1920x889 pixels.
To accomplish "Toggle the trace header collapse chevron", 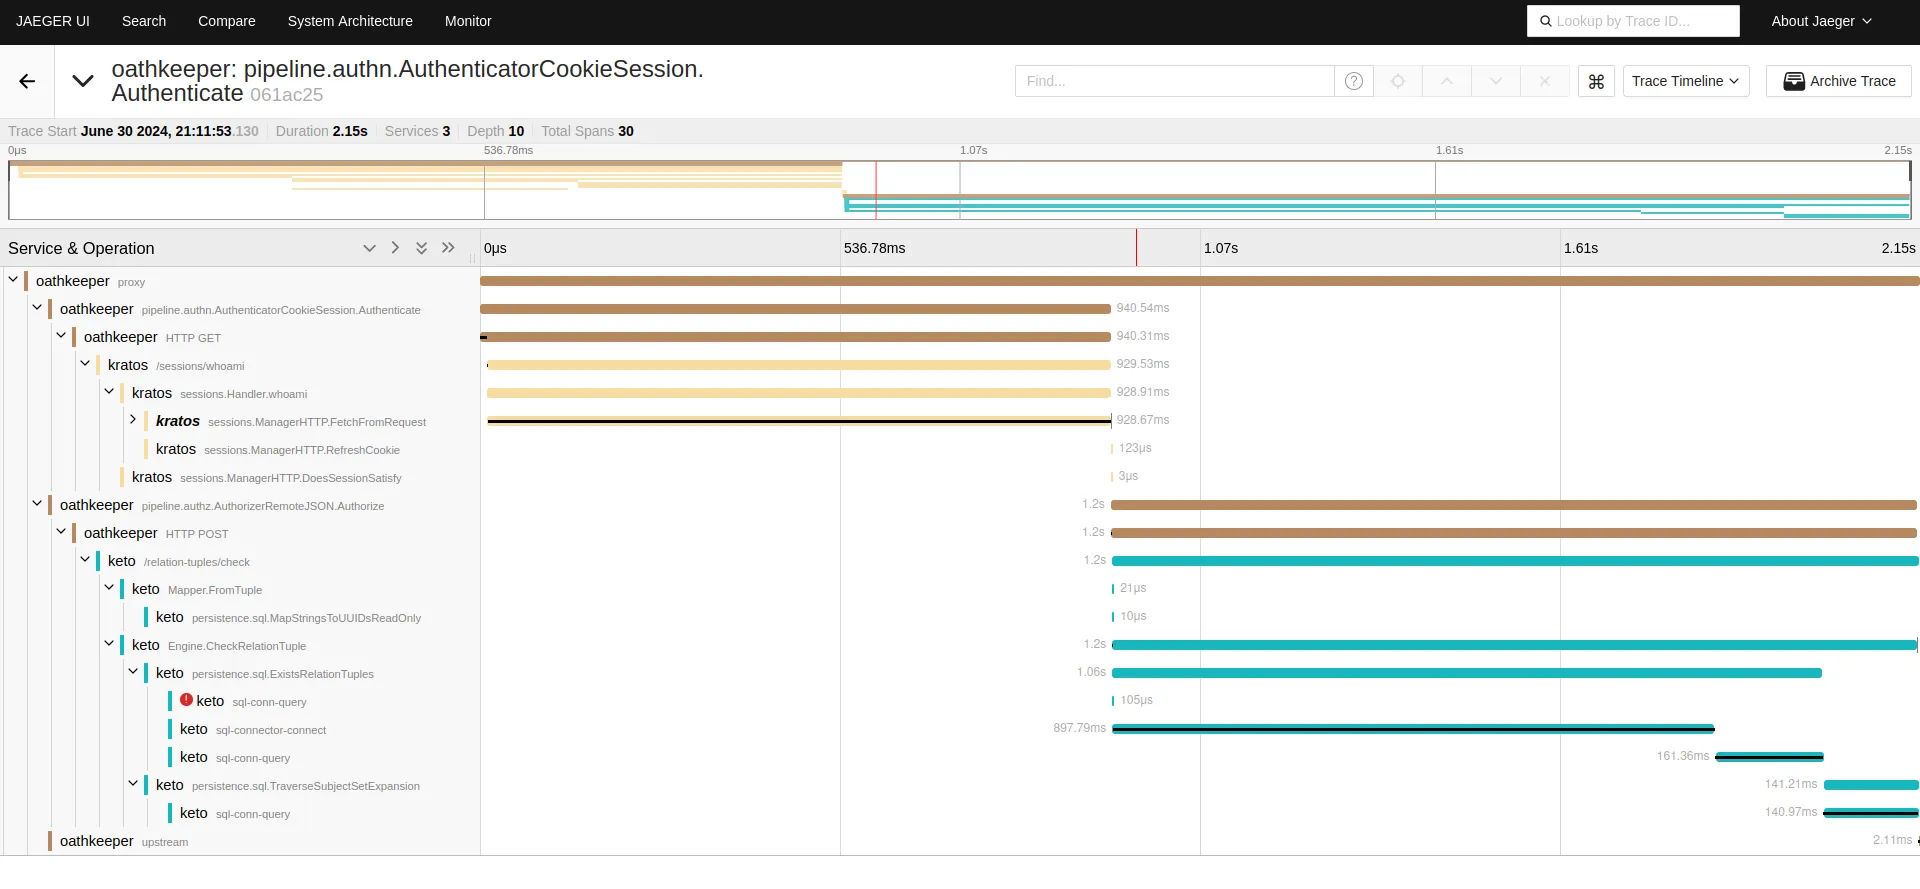I will click(83, 81).
